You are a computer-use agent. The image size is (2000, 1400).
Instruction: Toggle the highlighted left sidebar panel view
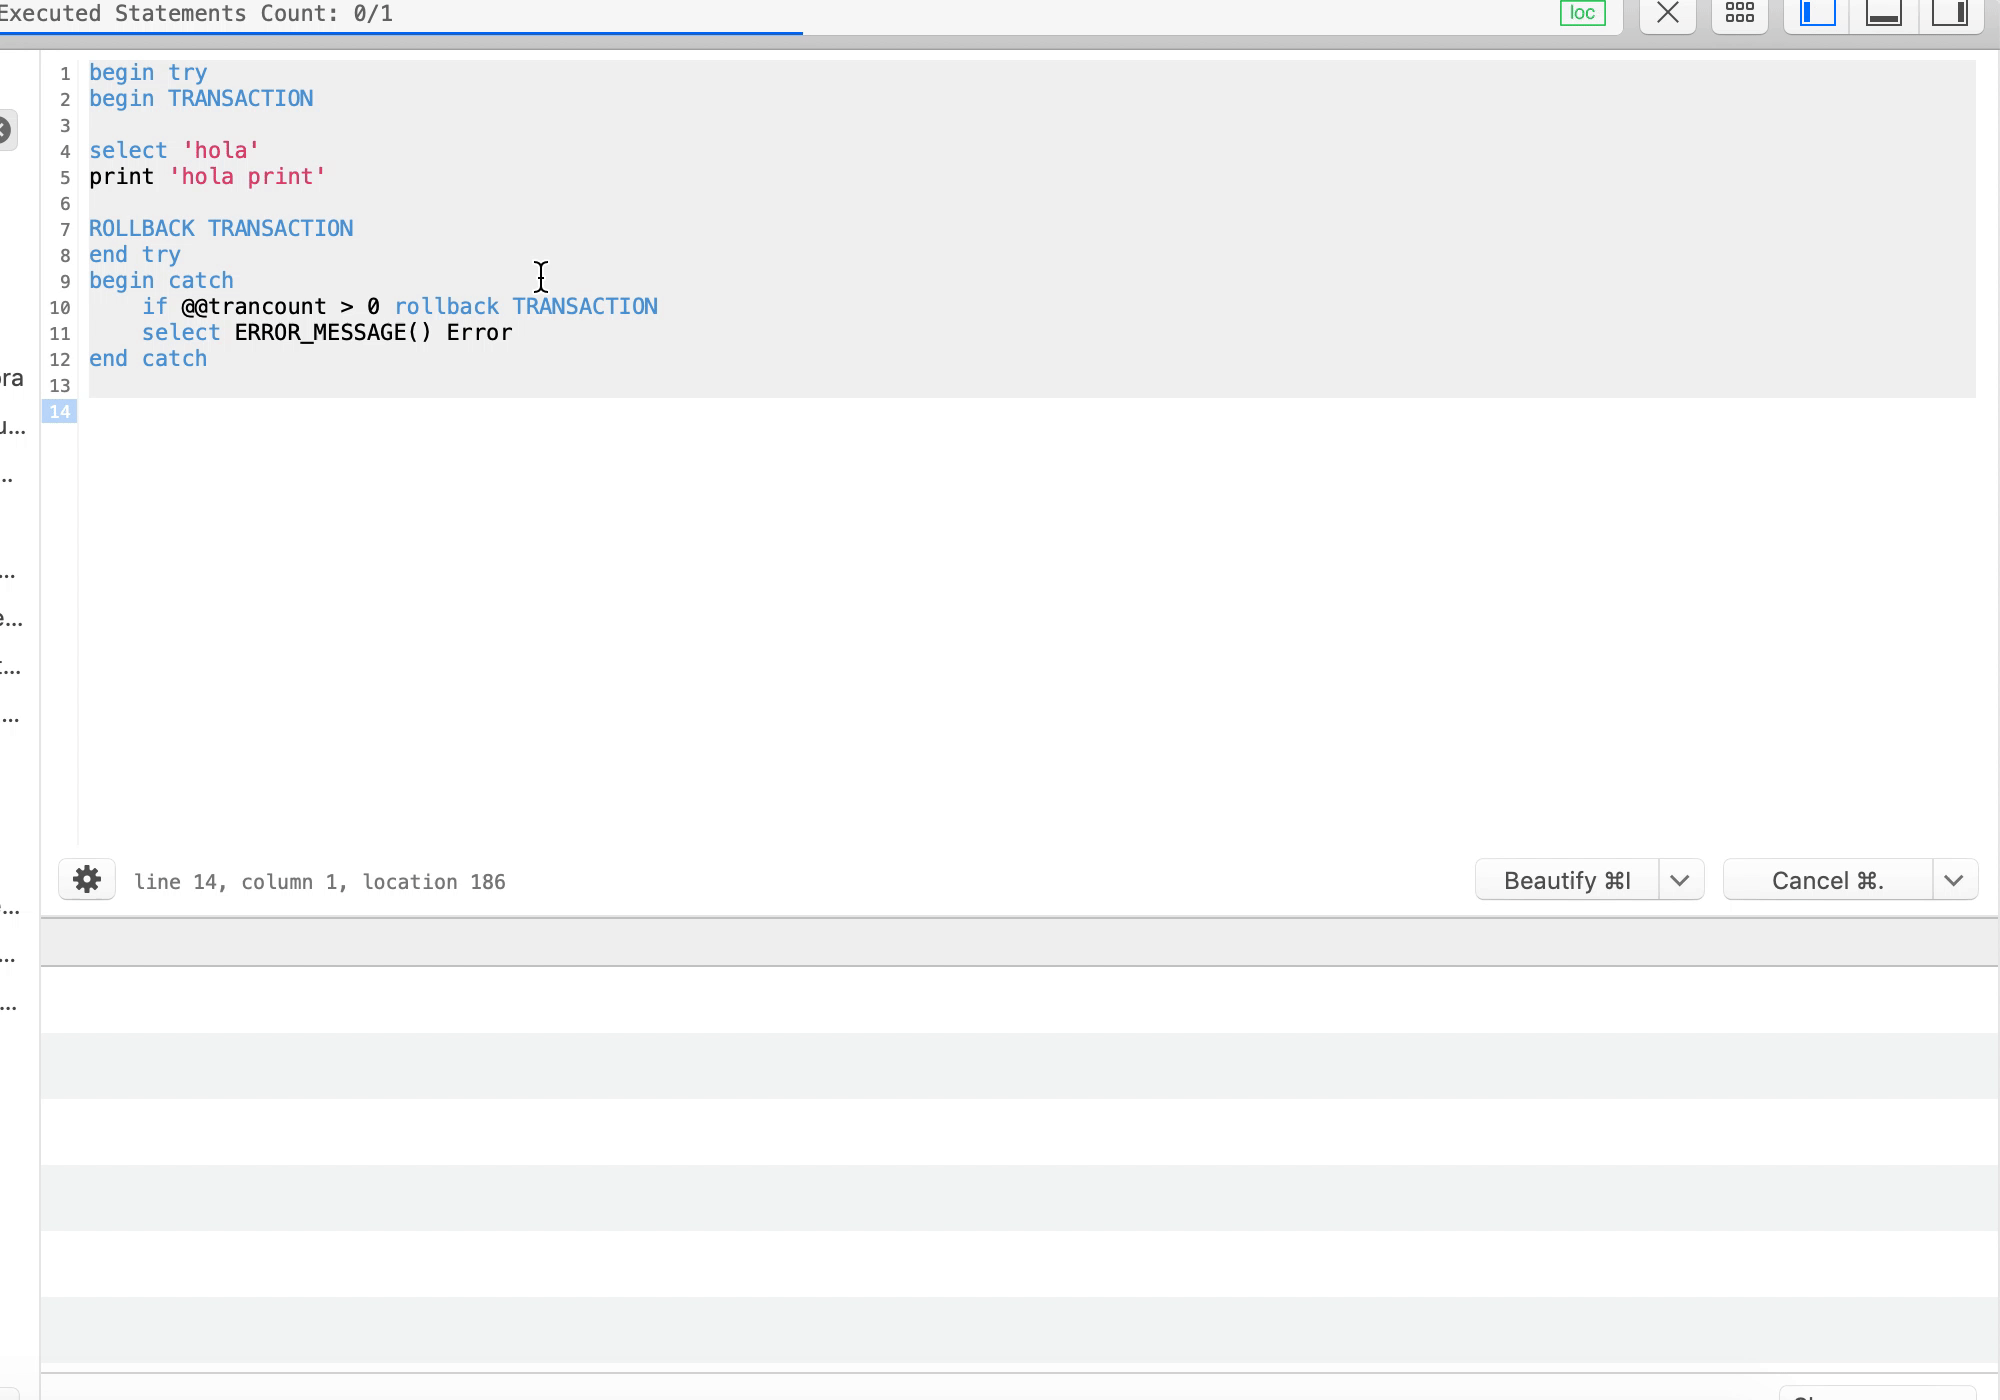point(1816,15)
